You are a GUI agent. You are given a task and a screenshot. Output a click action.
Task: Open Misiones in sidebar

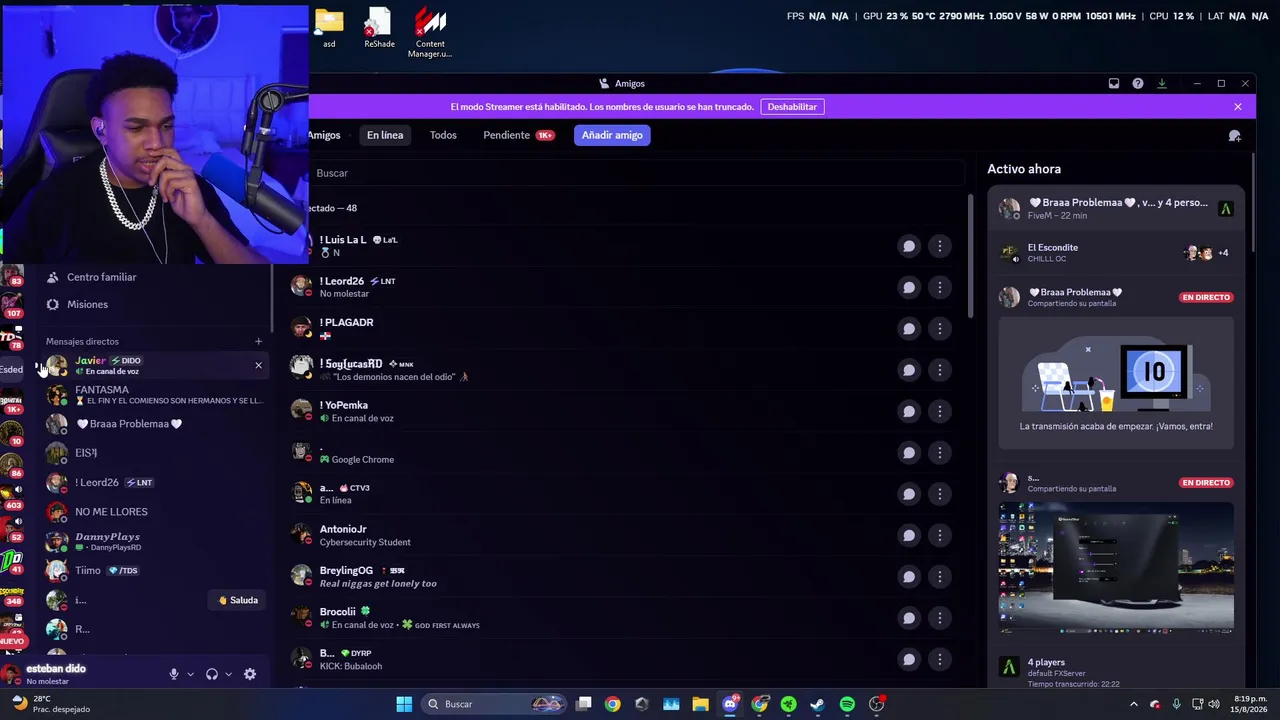[155, 304]
